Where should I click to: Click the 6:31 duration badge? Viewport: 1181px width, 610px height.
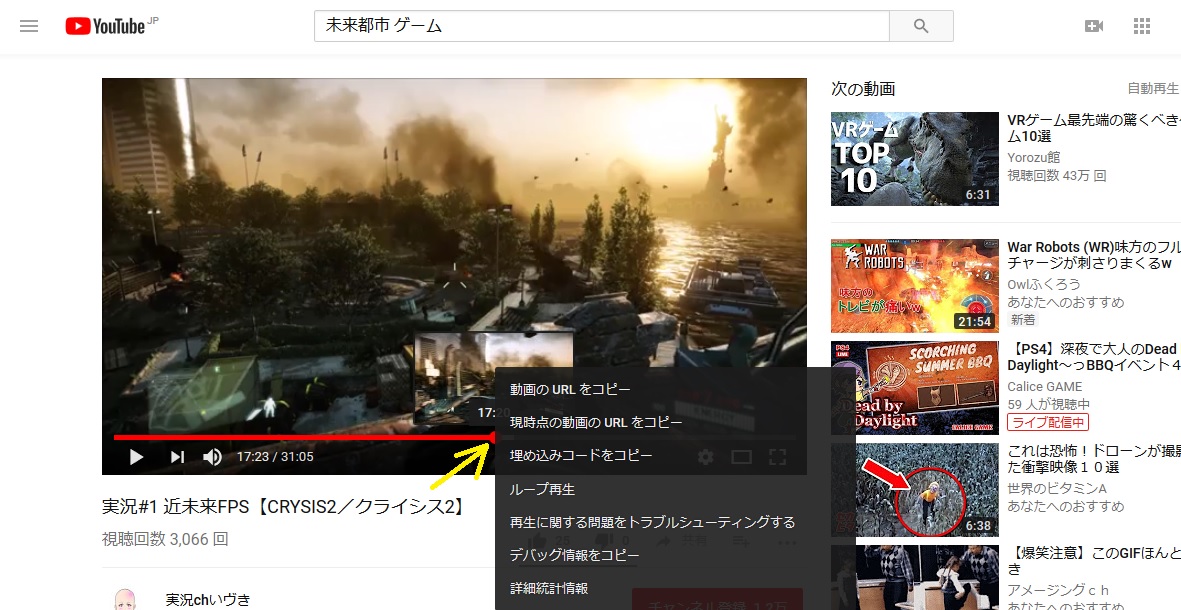point(978,195)
